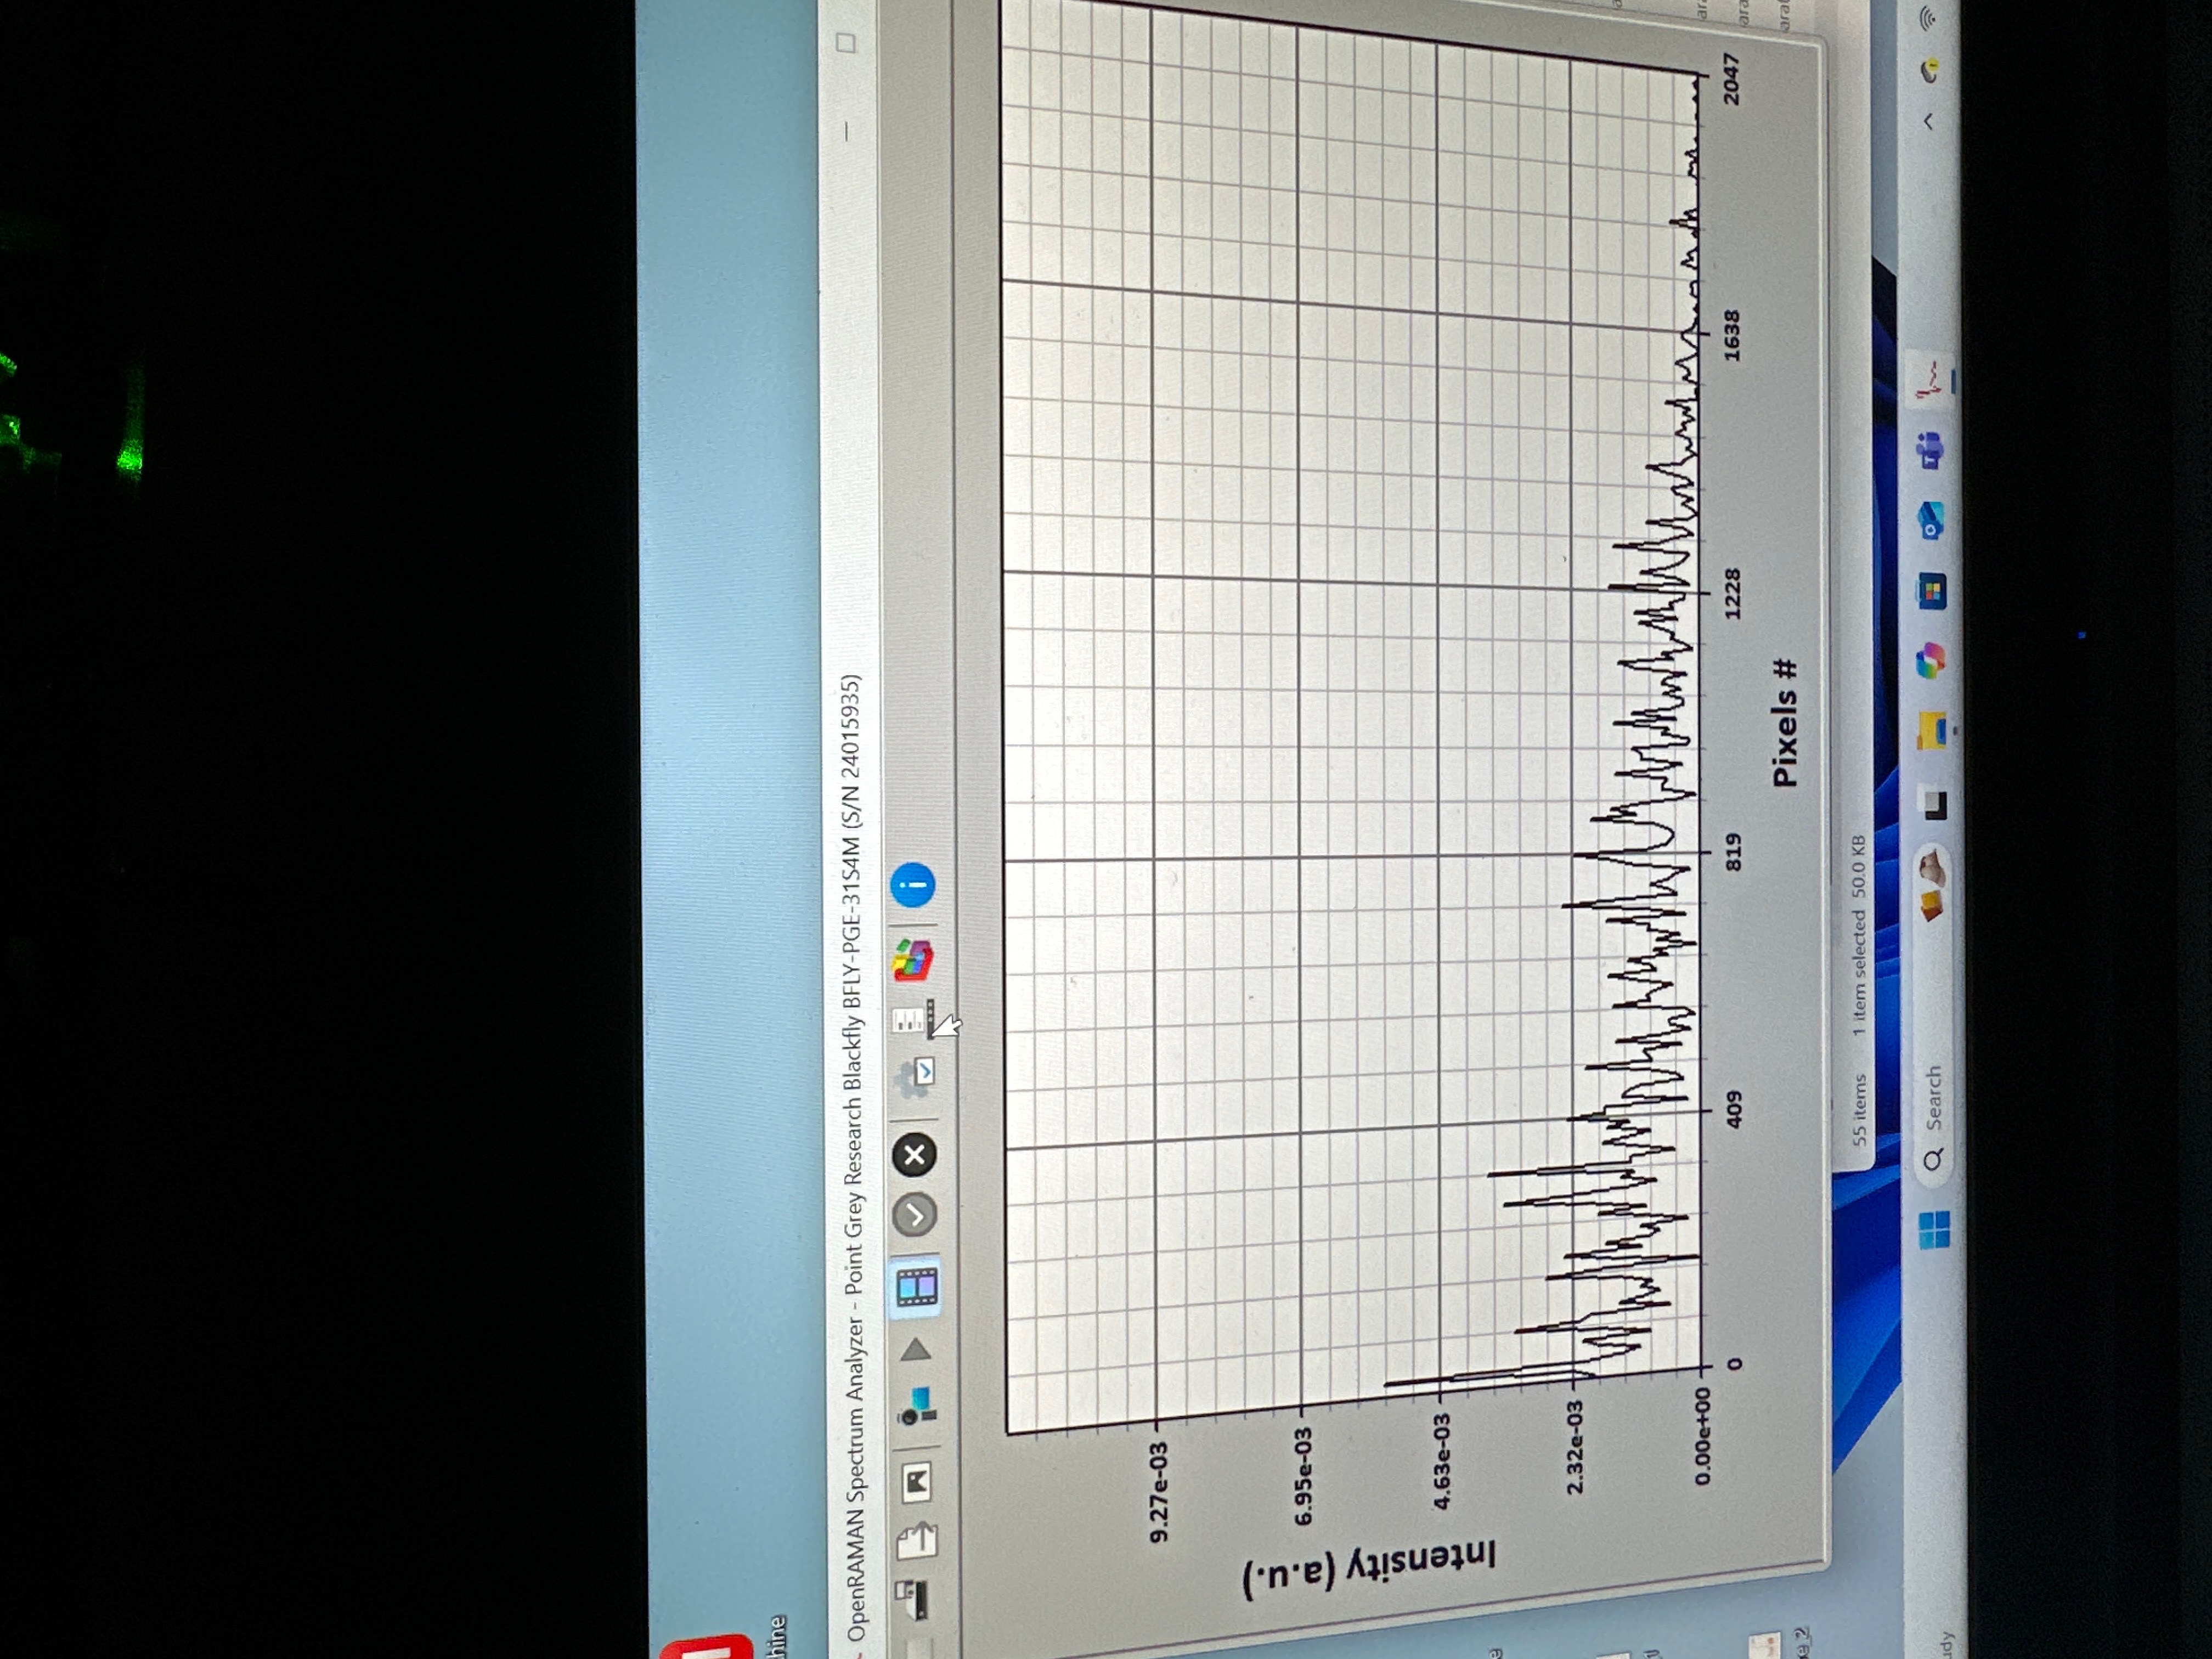2212x1659 pixels.
Task: Toggle the filmstrip live view button
Action: (916, 1287)
